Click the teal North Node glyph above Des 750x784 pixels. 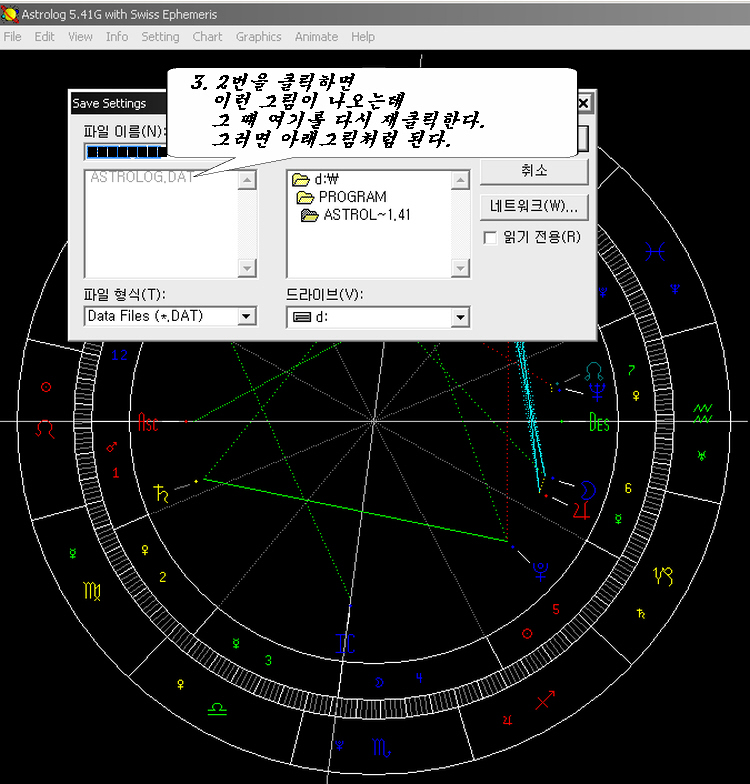(x=594, y=372)
